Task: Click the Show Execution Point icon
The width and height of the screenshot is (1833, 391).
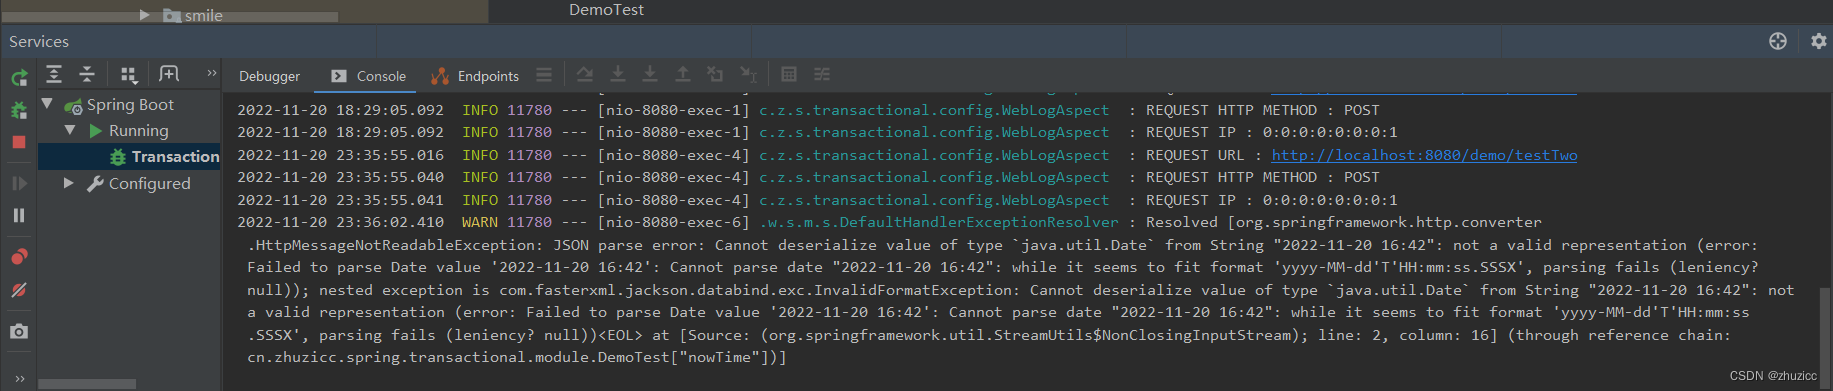Action: click(x=585, y=74)
